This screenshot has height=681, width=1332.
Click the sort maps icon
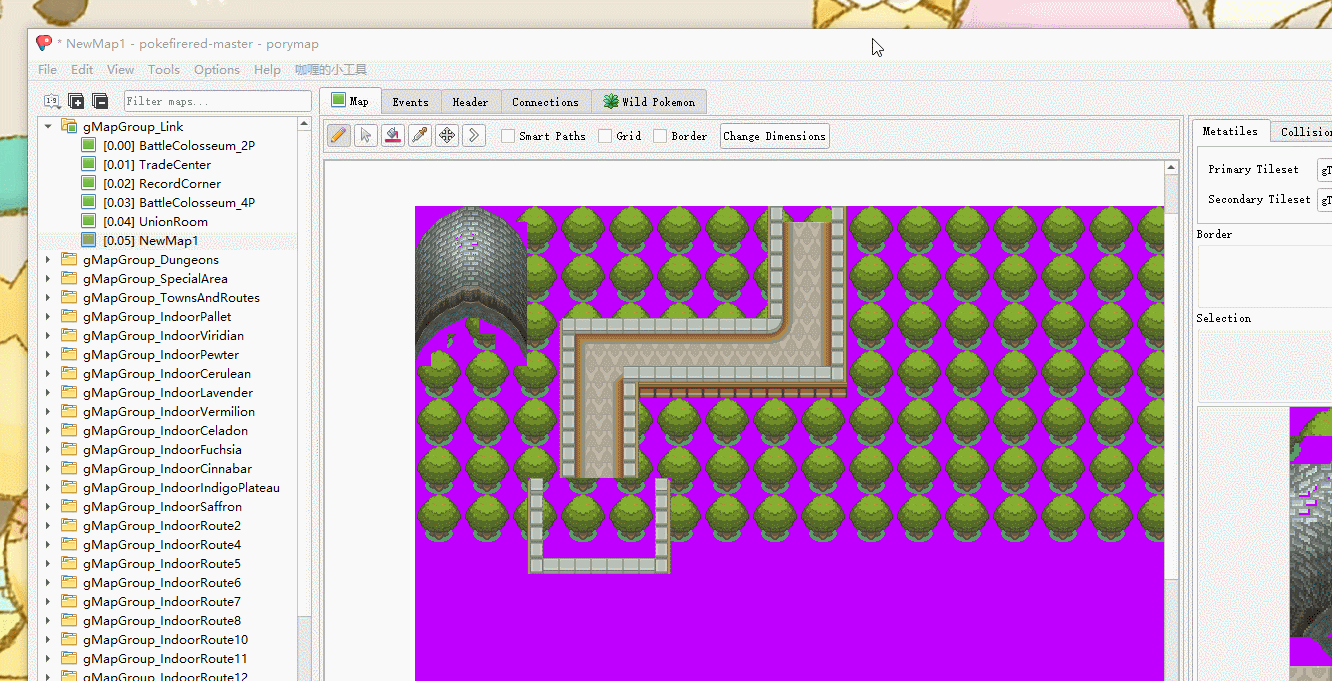click(52, 101)
